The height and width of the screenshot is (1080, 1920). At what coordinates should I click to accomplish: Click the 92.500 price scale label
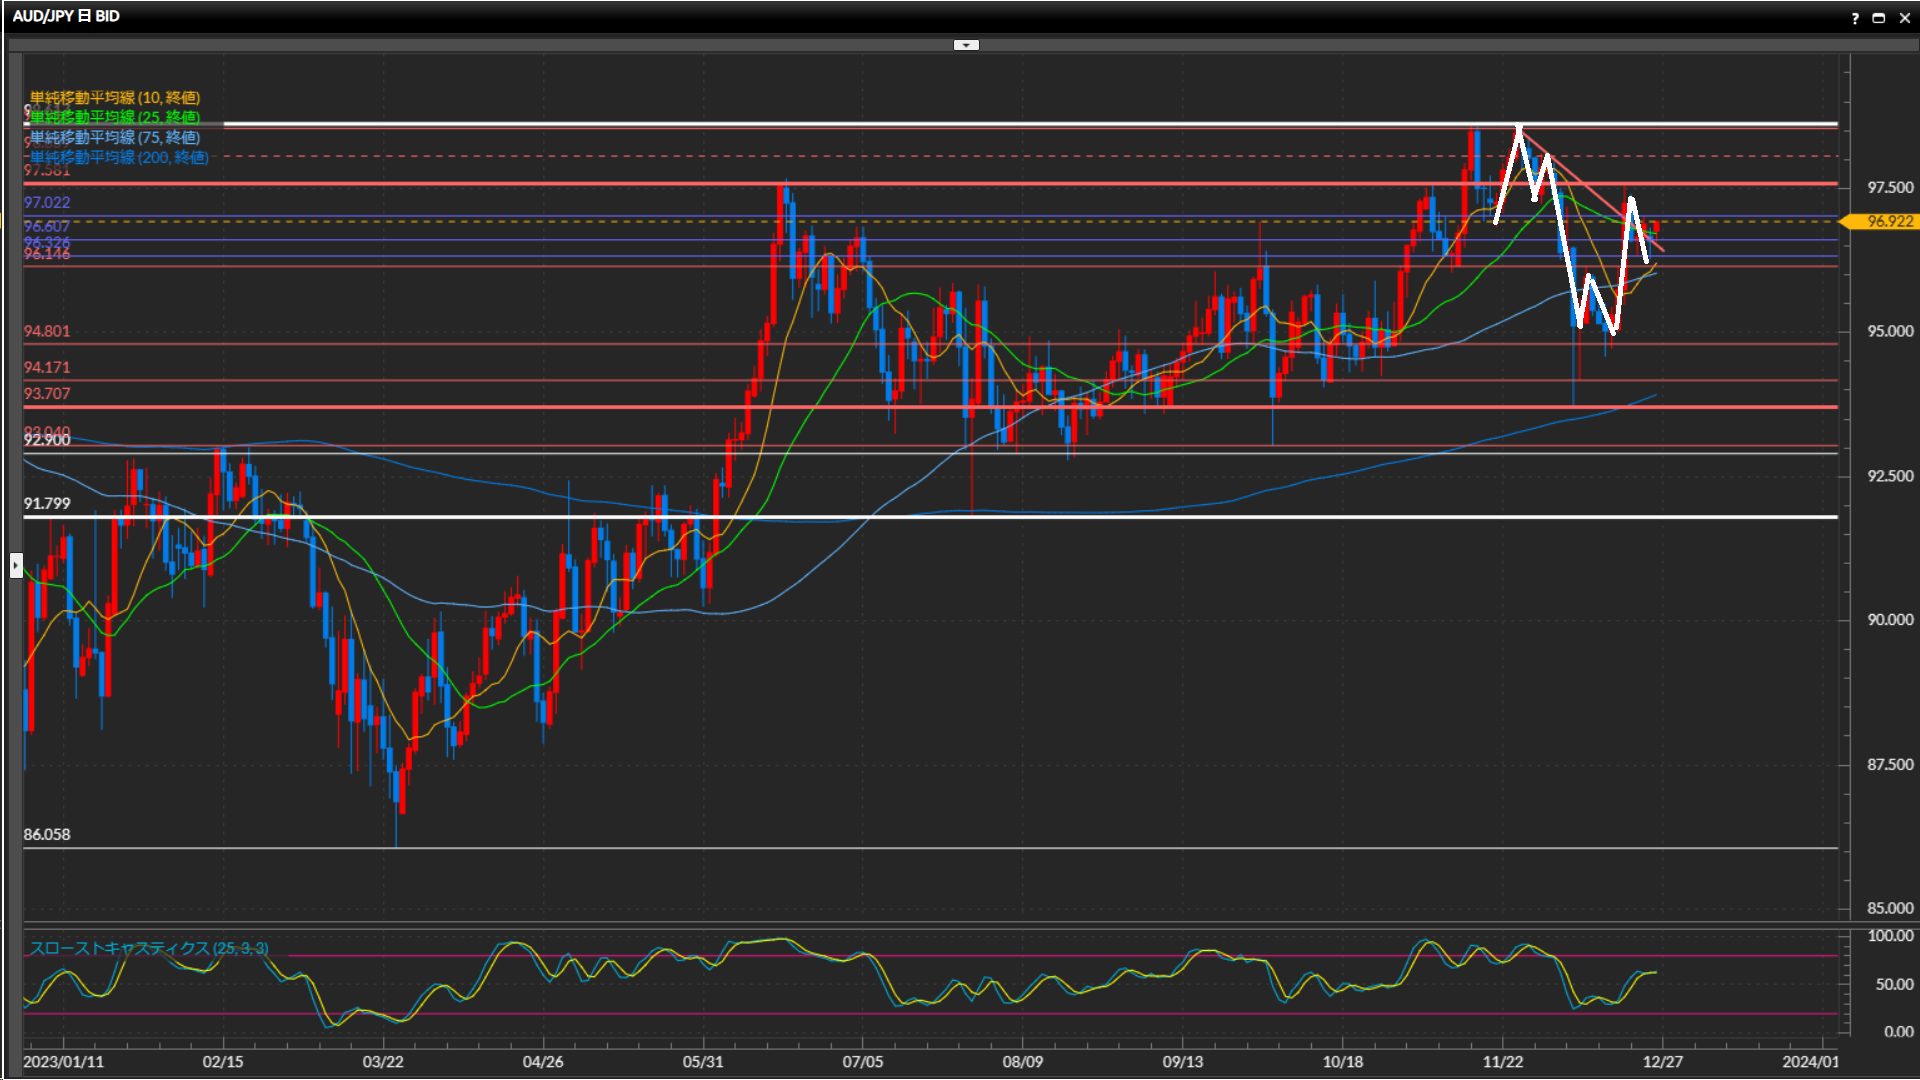coord(1890,476)
